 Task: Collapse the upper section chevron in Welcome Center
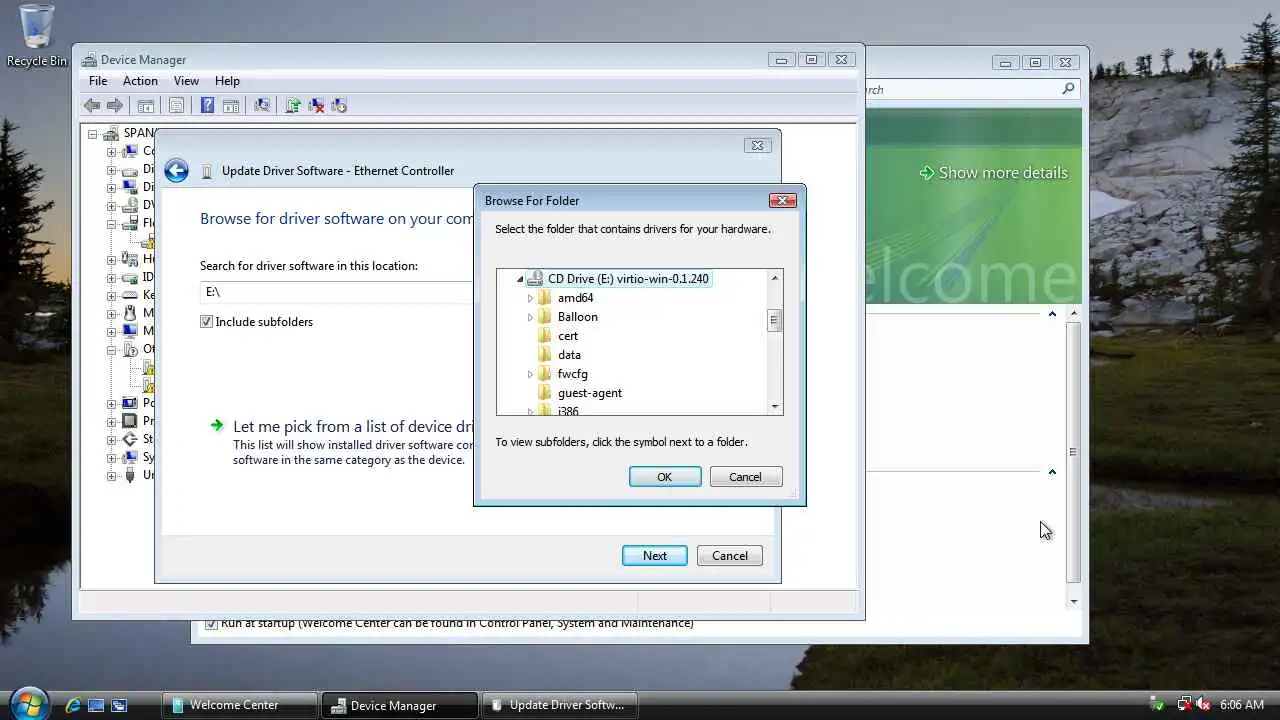pos(1052,314)
